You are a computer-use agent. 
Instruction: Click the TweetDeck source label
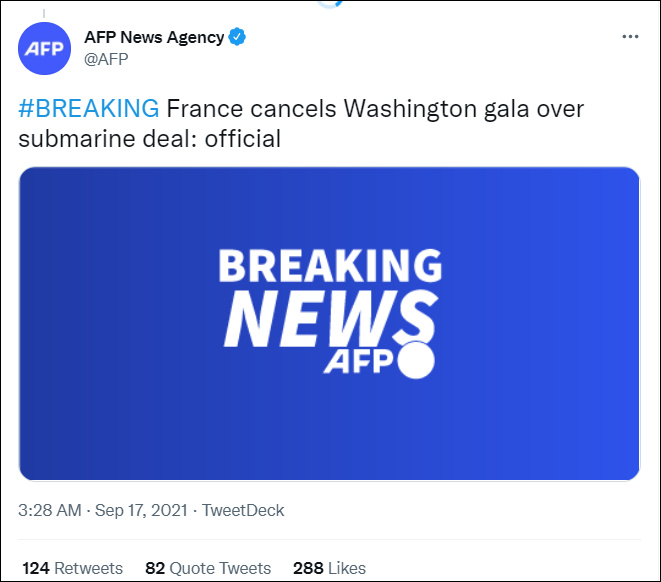[243, 510]
